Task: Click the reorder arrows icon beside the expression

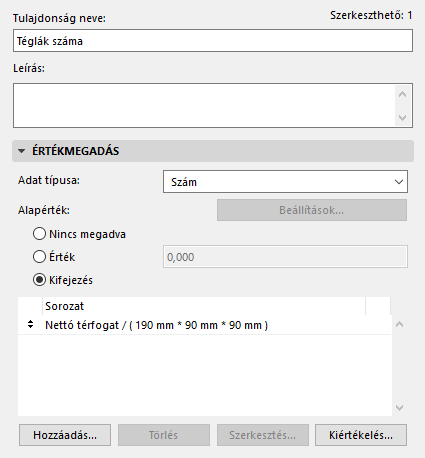Action: pyautogui.click(x=30, y=324)
